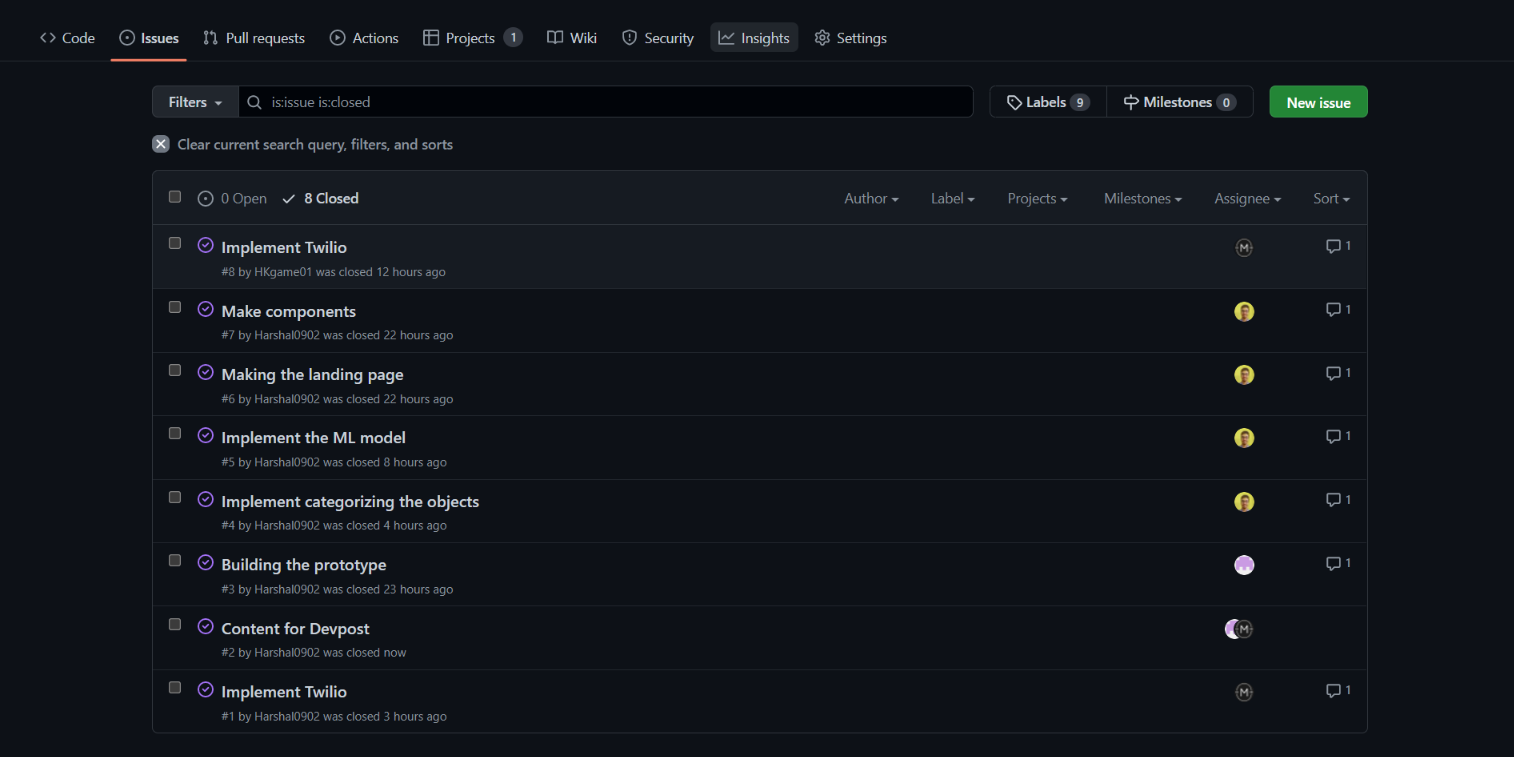Expand the Assignee filter dropdown
1514x757 pixels.
click(x=1248, y=199)
